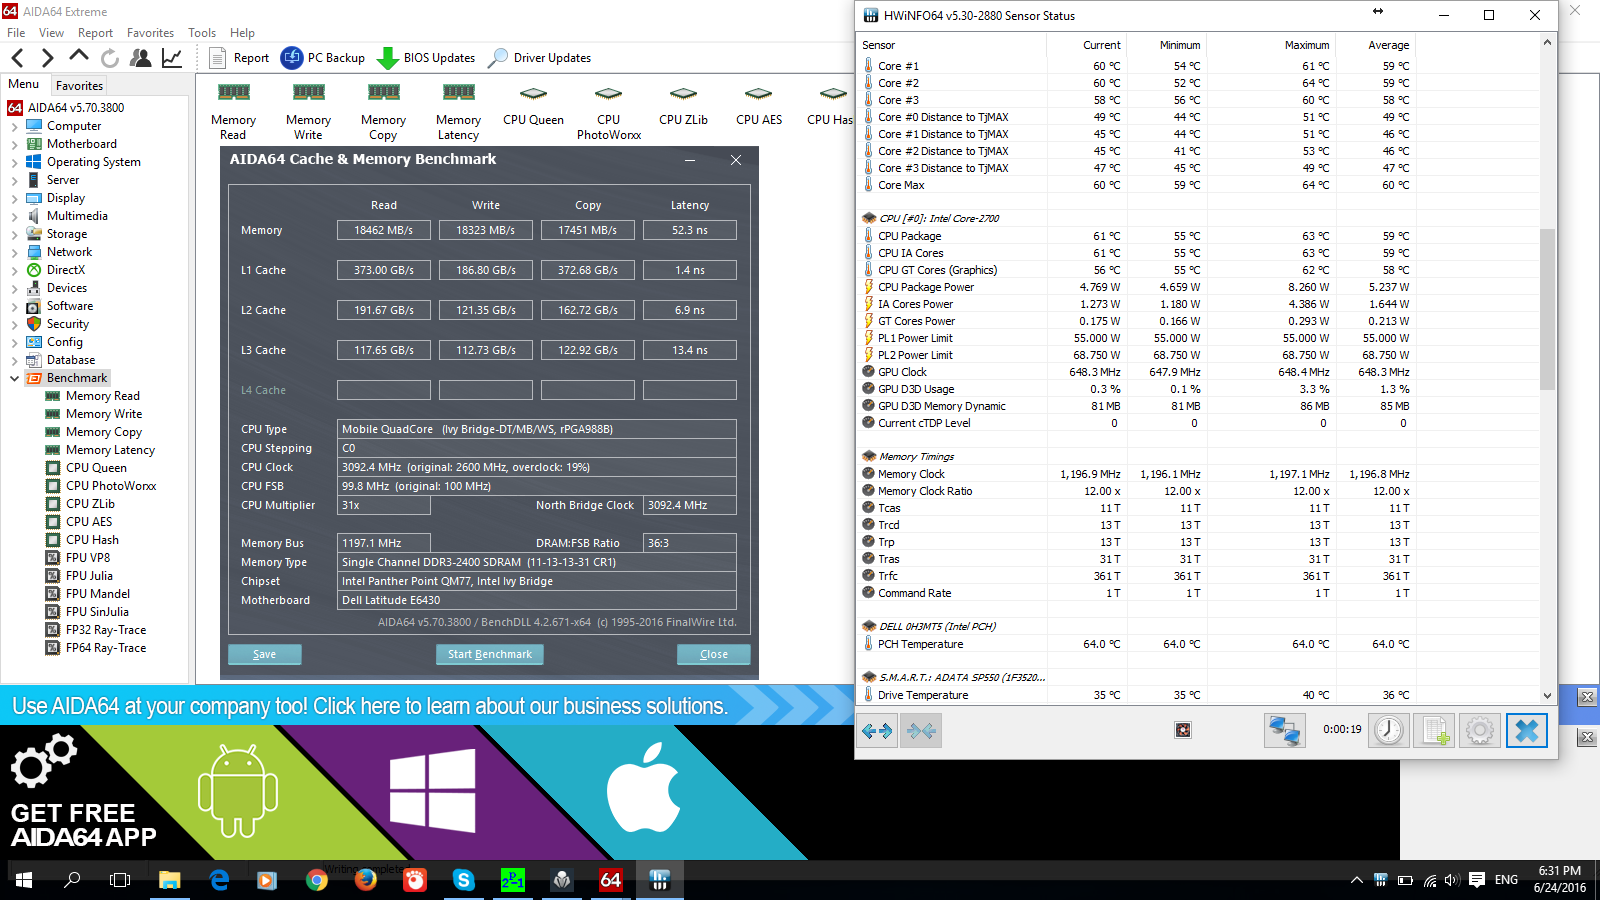Close HWiNFO sensors with blue X
Image resolution: width=1600 pixels, height=900 pixels.
[1527, 731]
